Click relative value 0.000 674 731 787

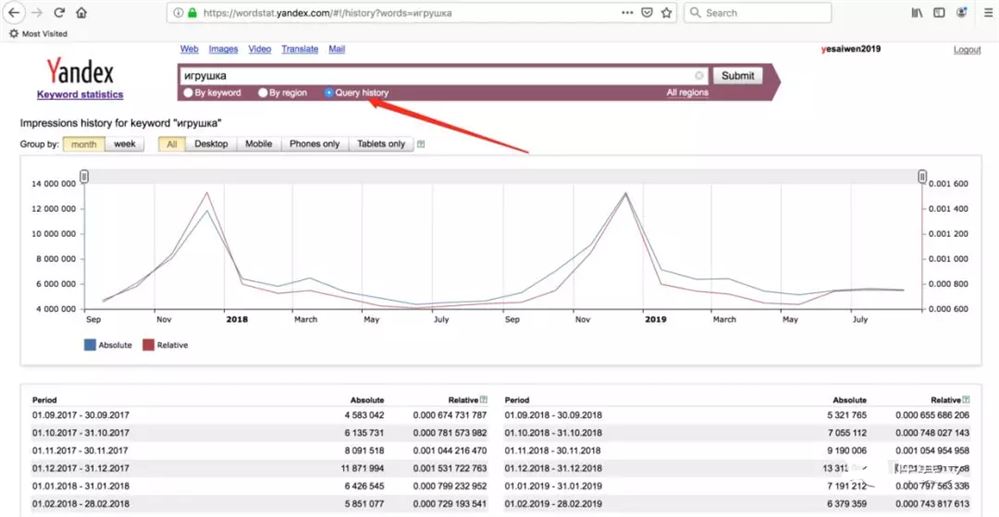(450, 415)
